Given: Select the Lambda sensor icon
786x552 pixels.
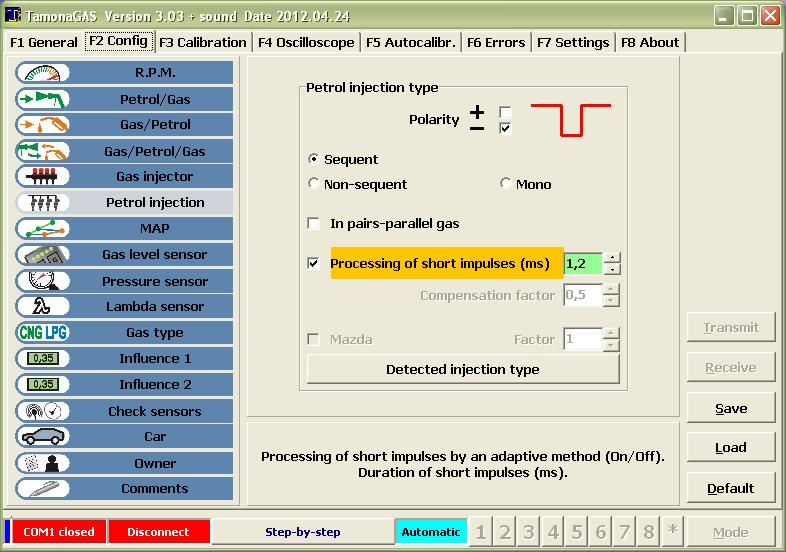Looking at the screenshot, I should click(42, 307).
